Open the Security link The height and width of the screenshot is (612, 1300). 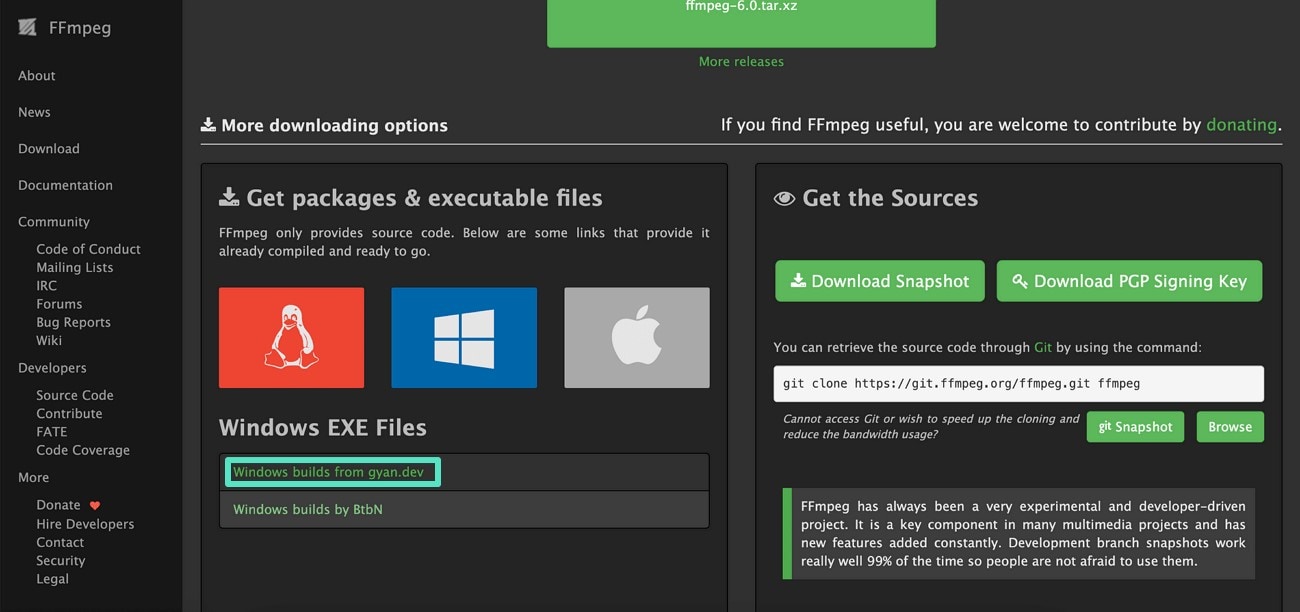tap(61, 560)
